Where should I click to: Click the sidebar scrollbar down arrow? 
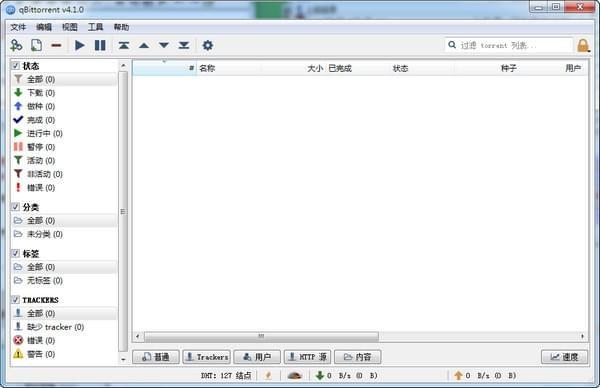[x=123, y=359]
